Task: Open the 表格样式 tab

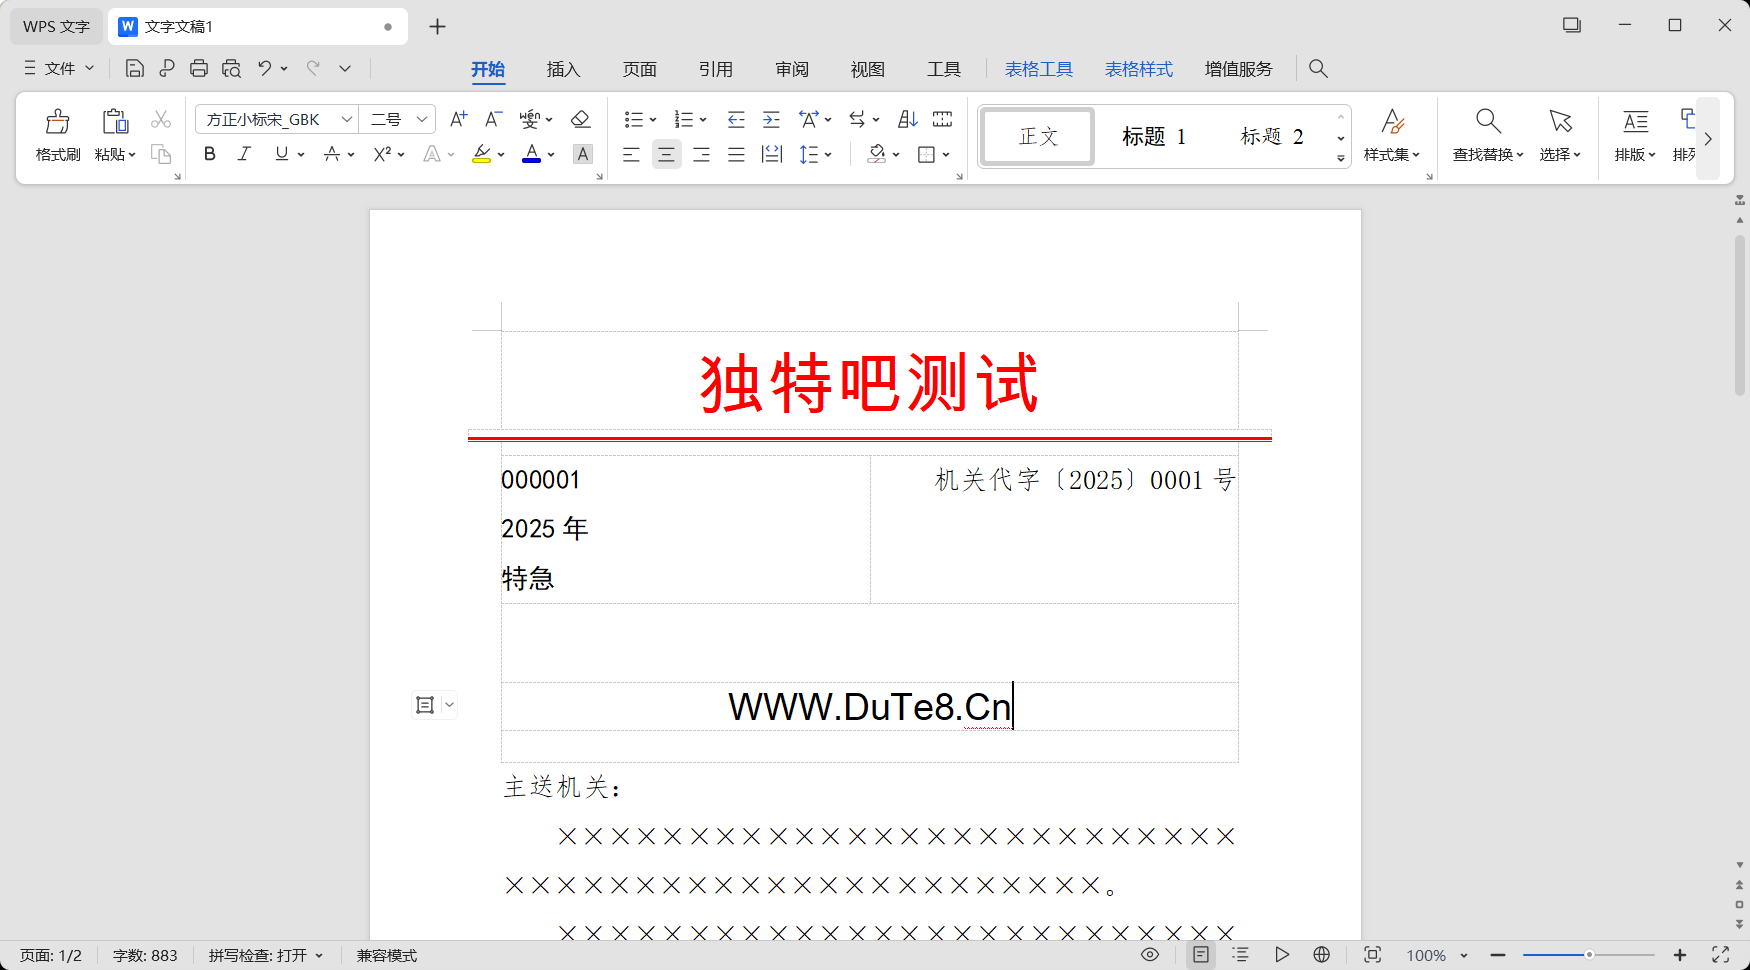Action: click(1139, 69)
